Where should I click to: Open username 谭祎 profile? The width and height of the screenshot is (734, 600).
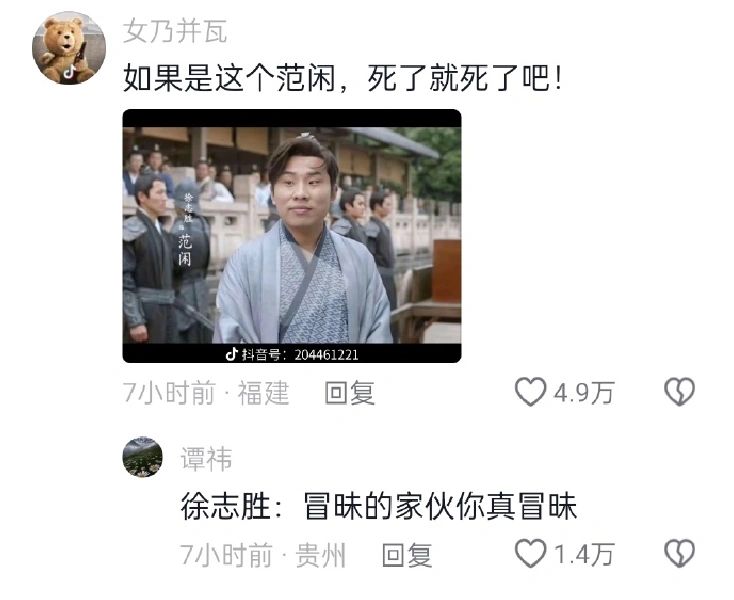pos(206,458)
